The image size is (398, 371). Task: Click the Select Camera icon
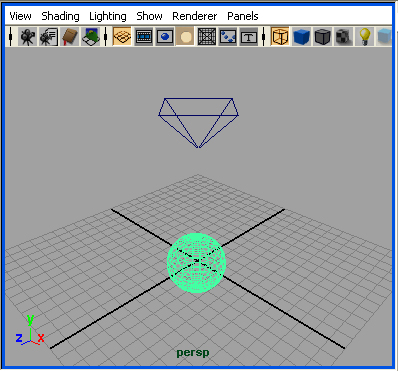pos(28,37)
